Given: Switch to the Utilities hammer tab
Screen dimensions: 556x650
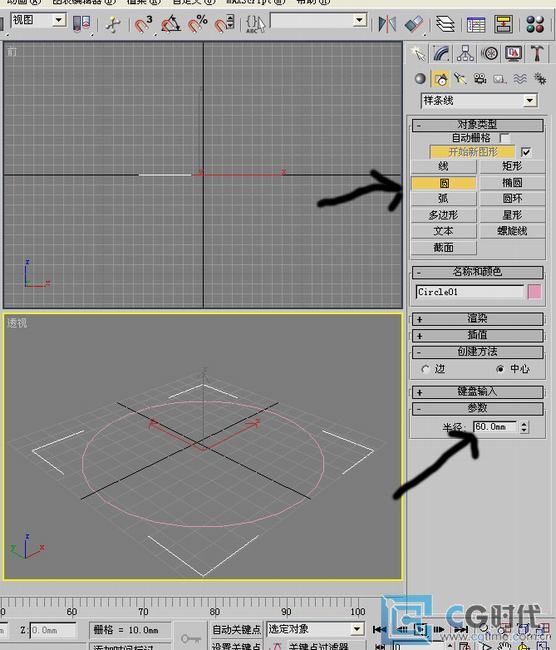Looking at the screenshot, I should tap(537, 53).
